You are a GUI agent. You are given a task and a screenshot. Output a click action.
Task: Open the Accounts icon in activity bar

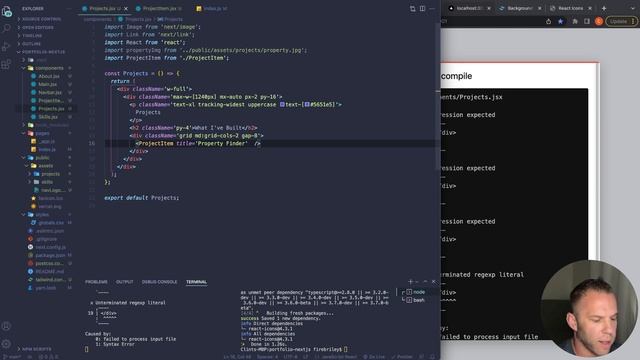coord(6,326)
